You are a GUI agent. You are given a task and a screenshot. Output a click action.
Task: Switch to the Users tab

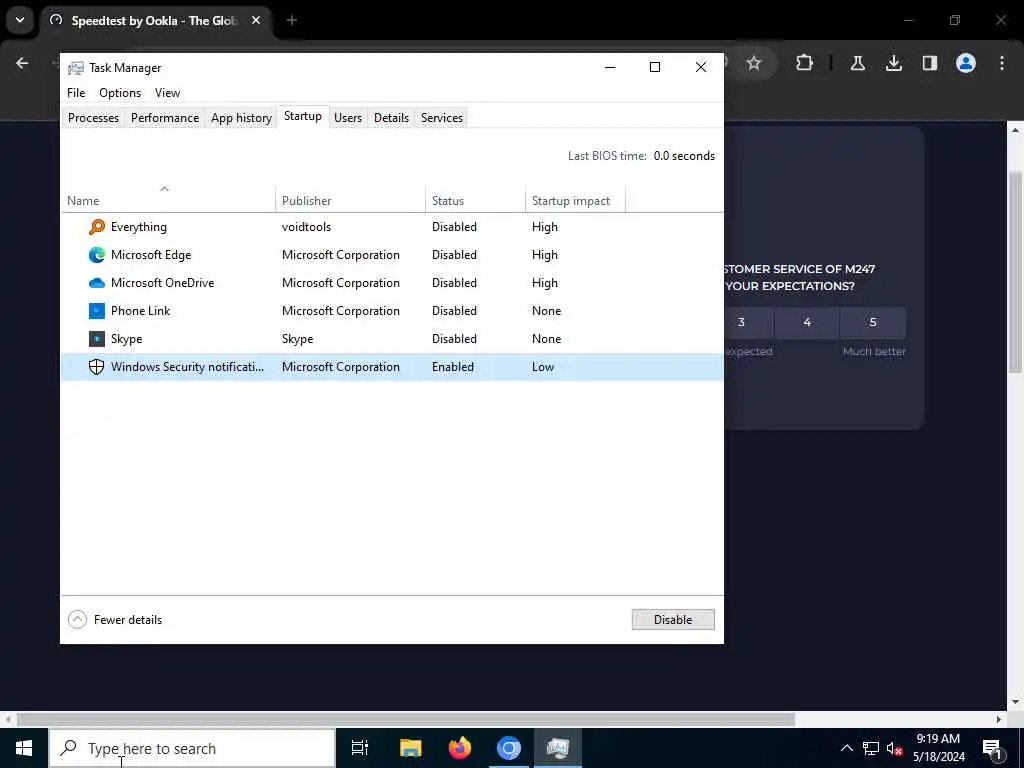347,118
